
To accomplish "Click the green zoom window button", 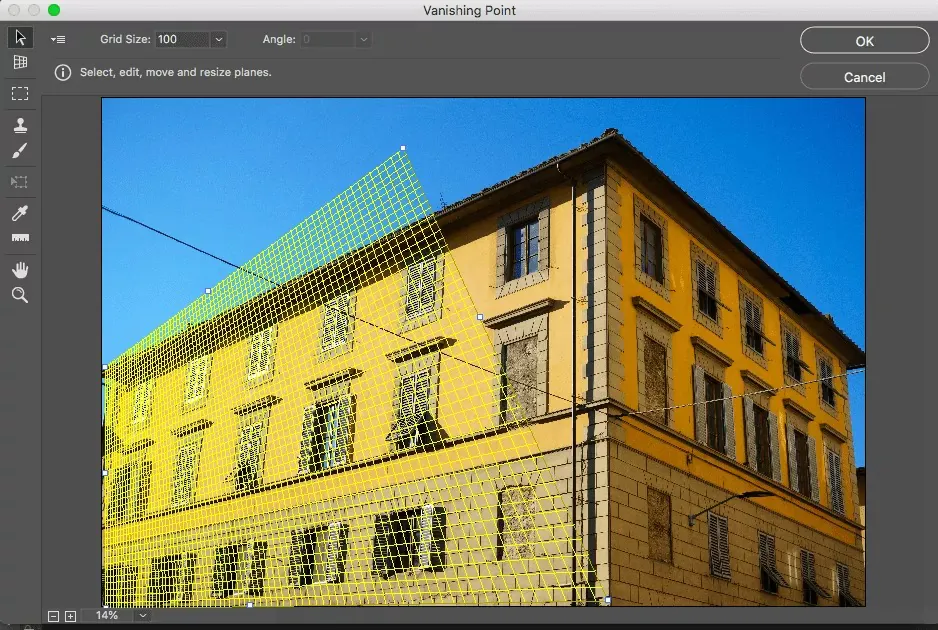I will 54,10.
